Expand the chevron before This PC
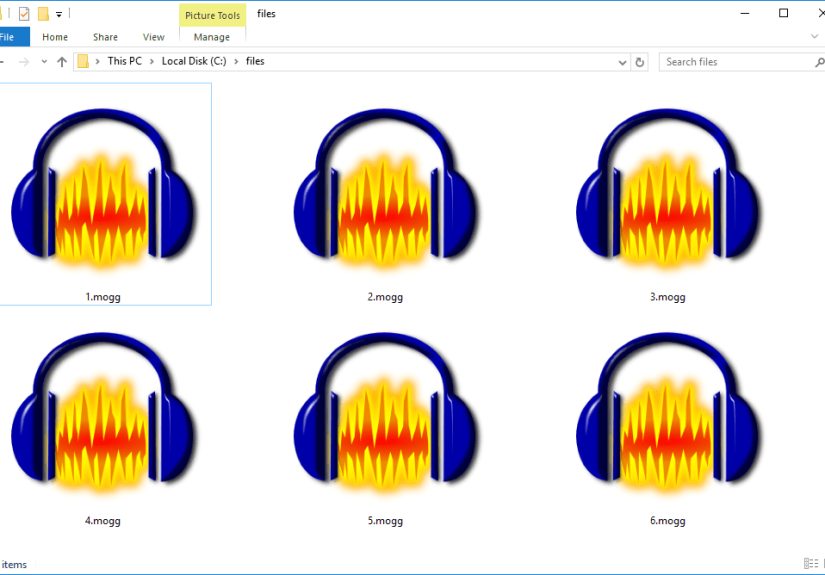 tap(98, 62)
